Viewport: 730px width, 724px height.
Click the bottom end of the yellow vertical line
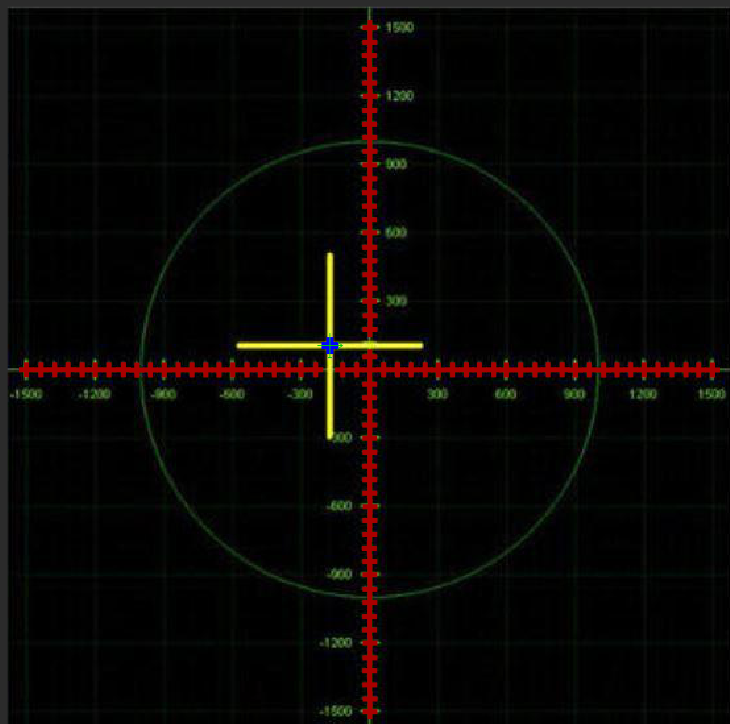click(329, 436)
